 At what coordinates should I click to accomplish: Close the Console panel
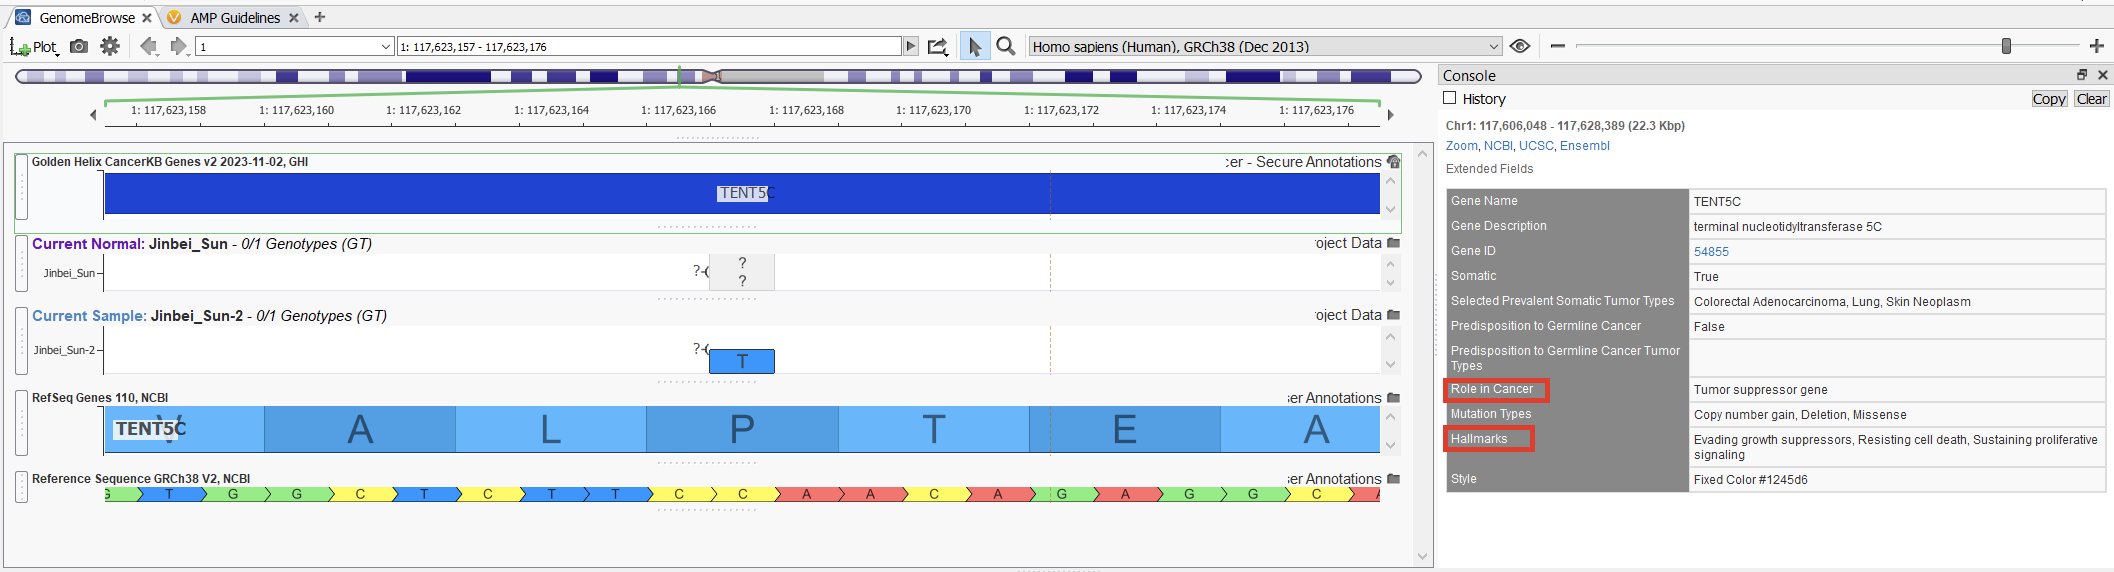[2103, 75]
